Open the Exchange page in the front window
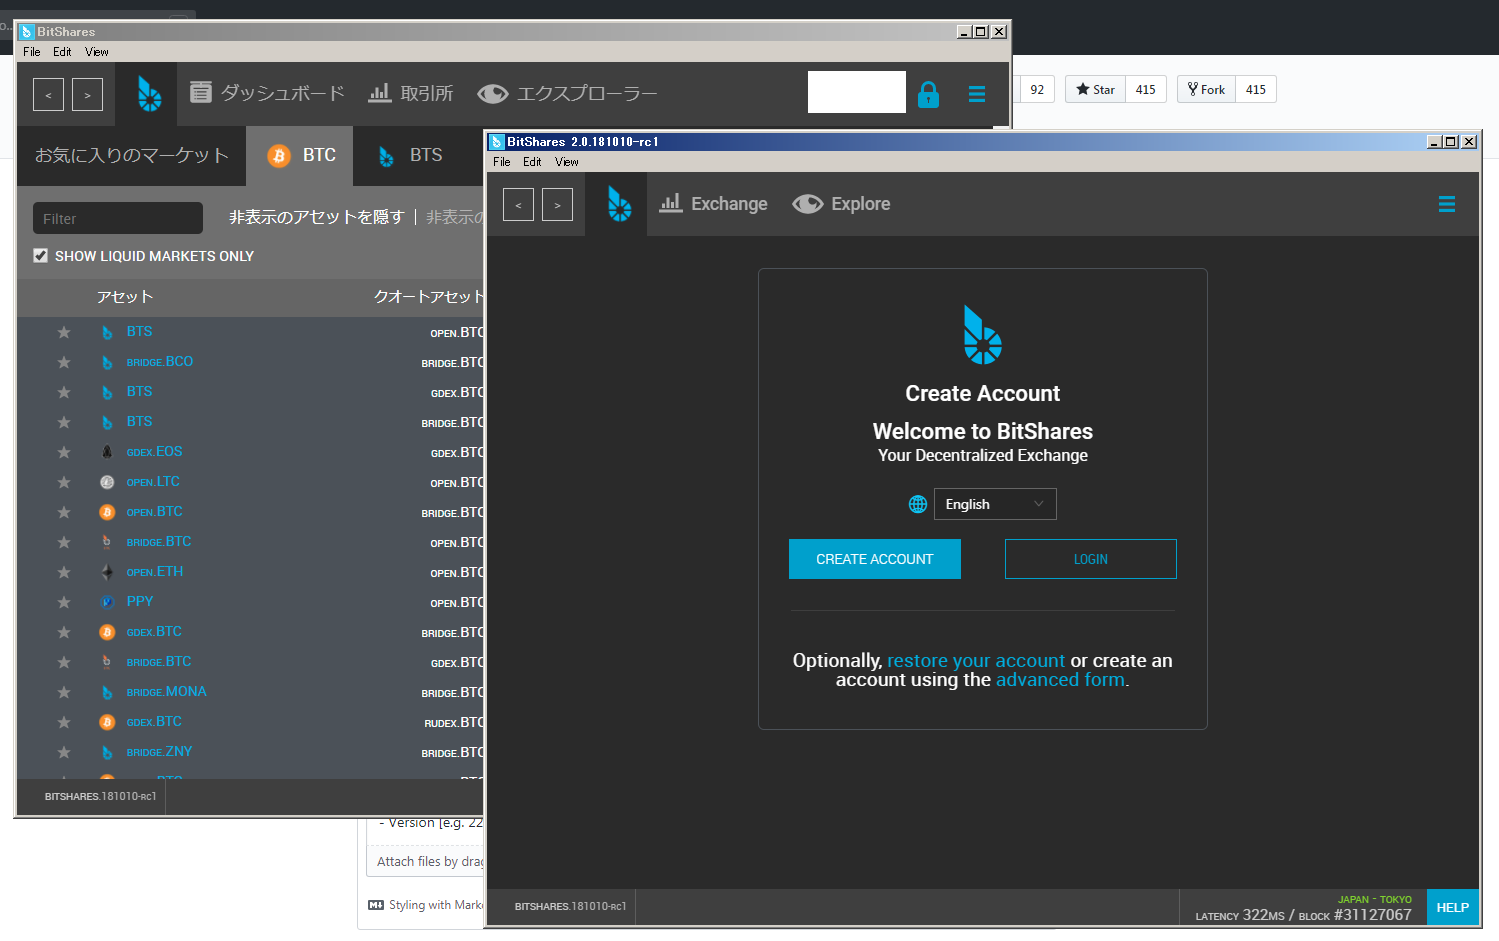Screen dimensions: 1499x941 (x=713, y=203)
